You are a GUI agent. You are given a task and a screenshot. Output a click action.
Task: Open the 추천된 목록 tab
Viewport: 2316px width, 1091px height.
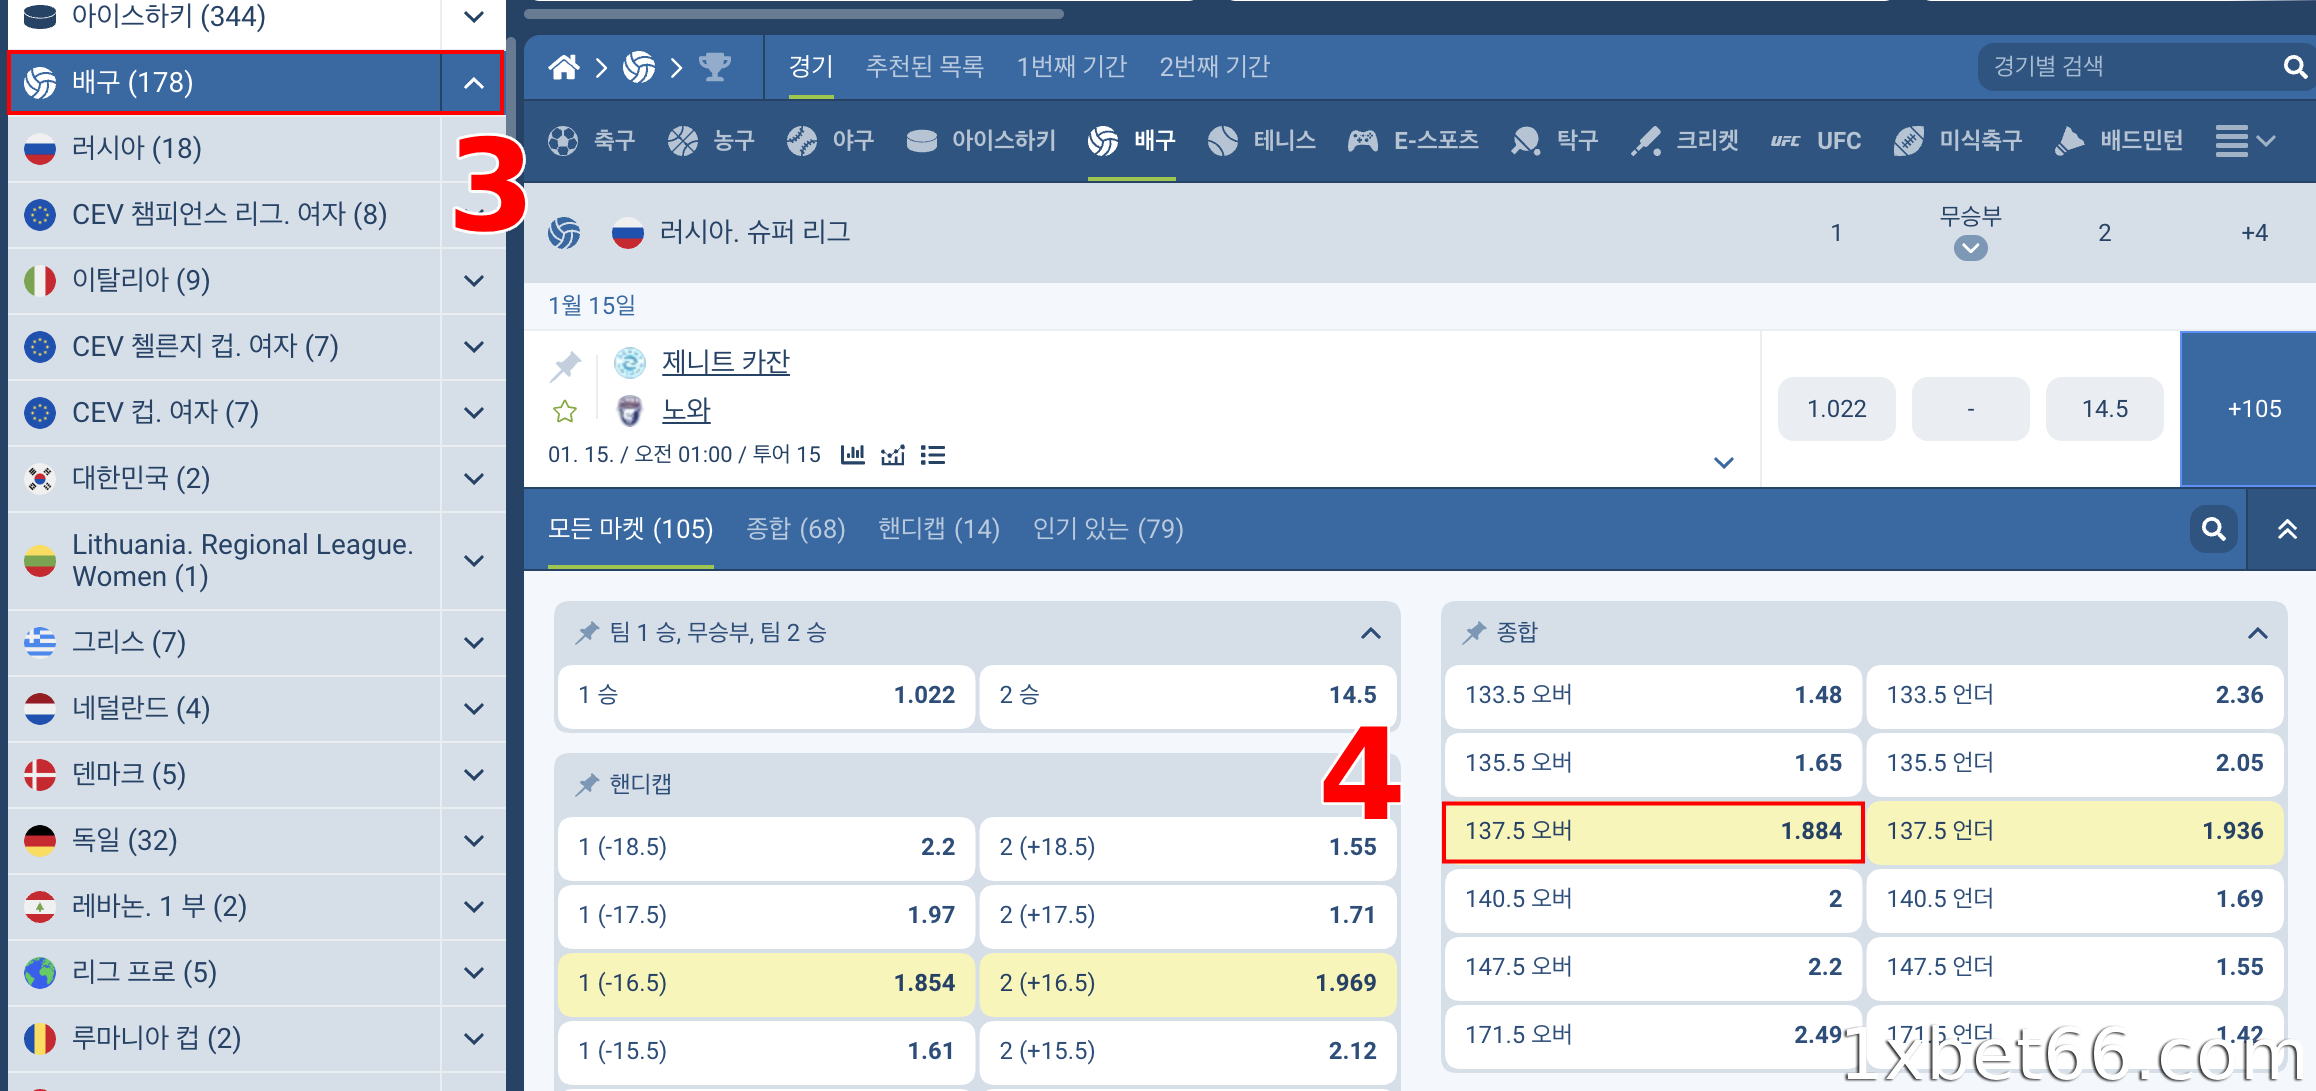tap(924, 67)
